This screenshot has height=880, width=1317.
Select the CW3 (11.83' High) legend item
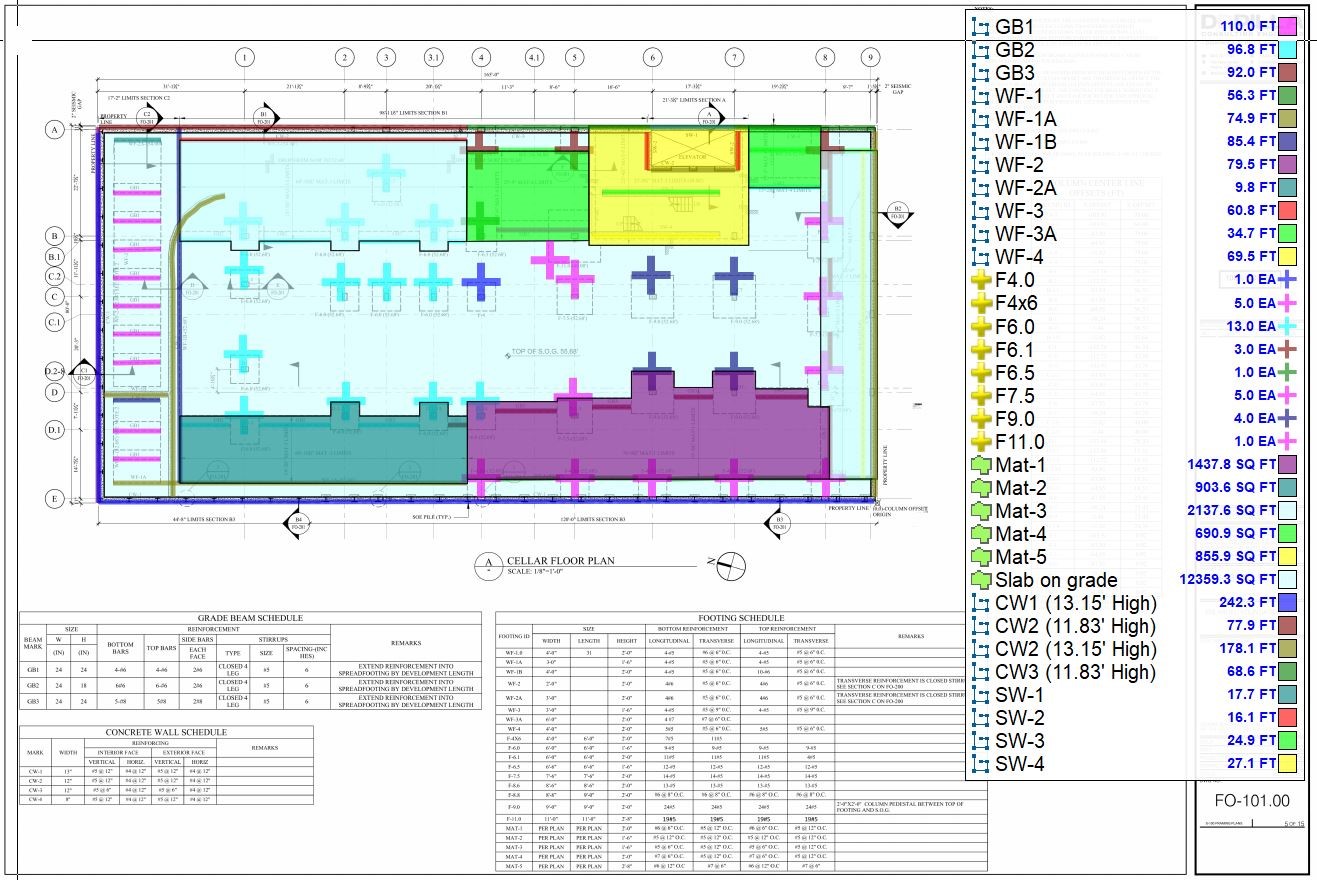click(1075, 672)
